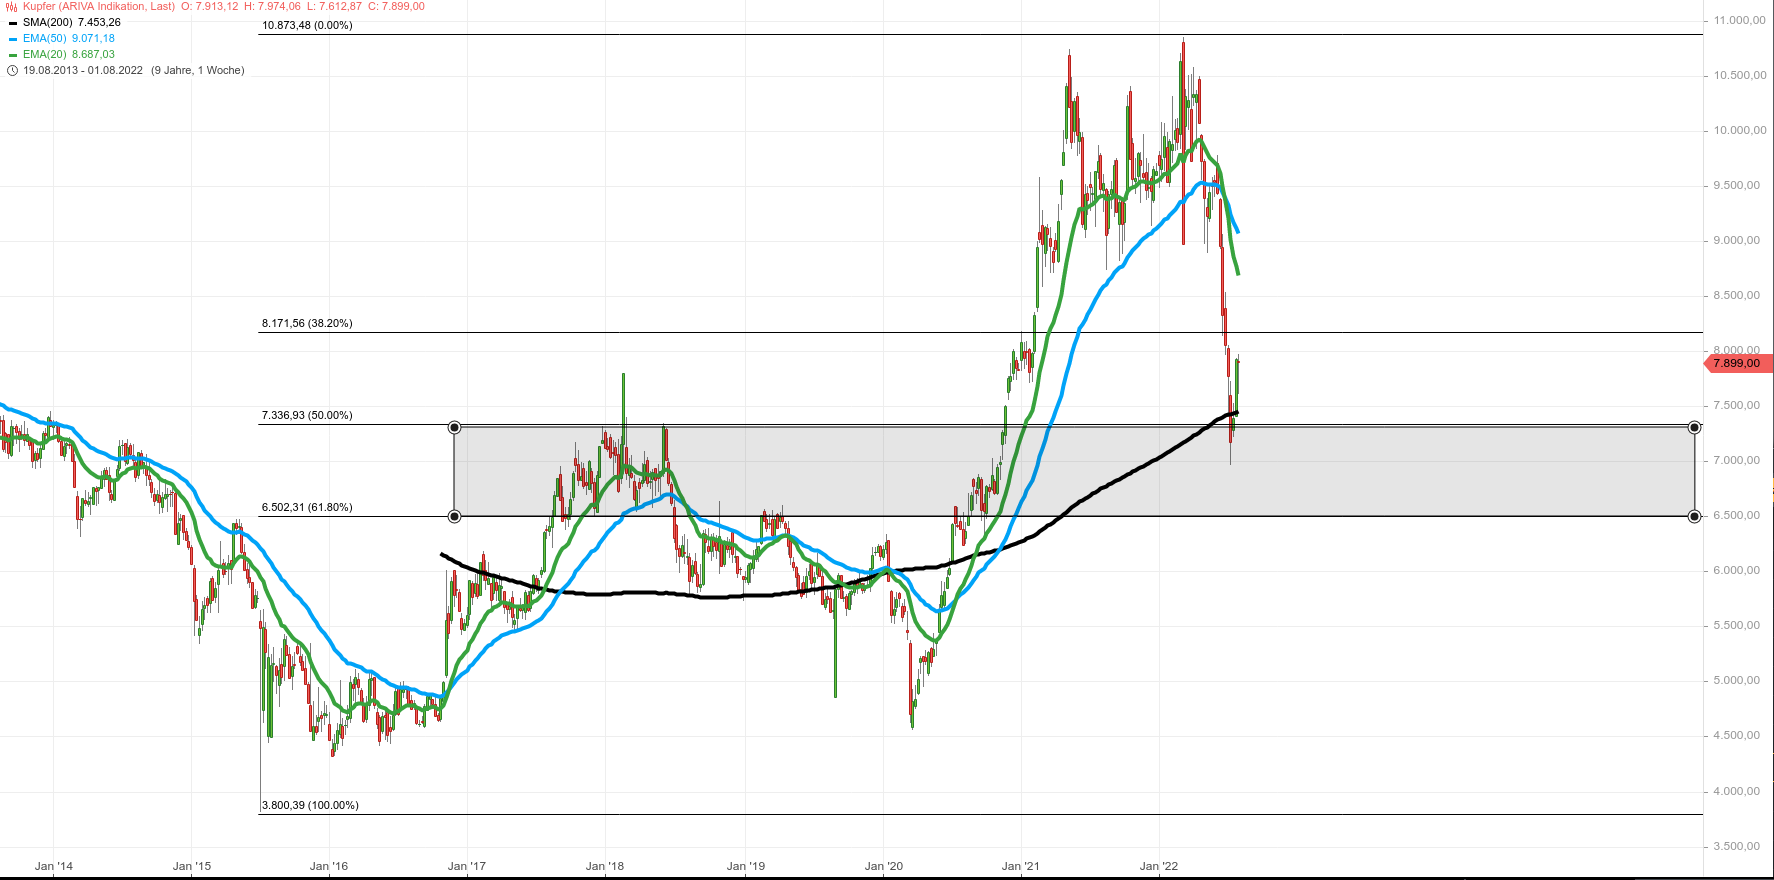1774x880 pixels.
Task: Select the Kupfer (ARIVA Indikation, Last) title
Action: [x=99, y=6]
